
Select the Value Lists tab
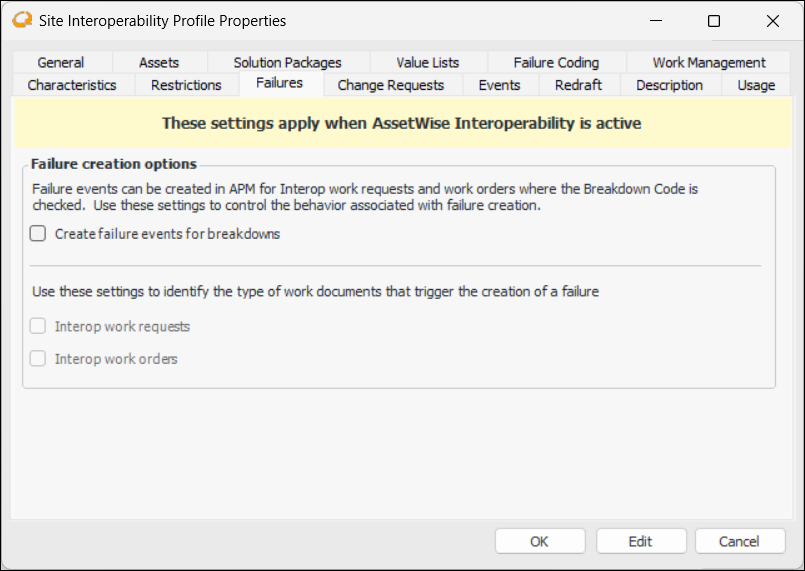point(427,63)
